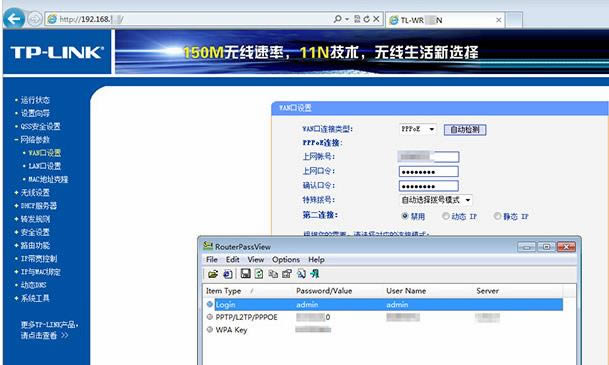Click the 上网口令 password field
Screen dimensions: 609x365
coord(428,172)
